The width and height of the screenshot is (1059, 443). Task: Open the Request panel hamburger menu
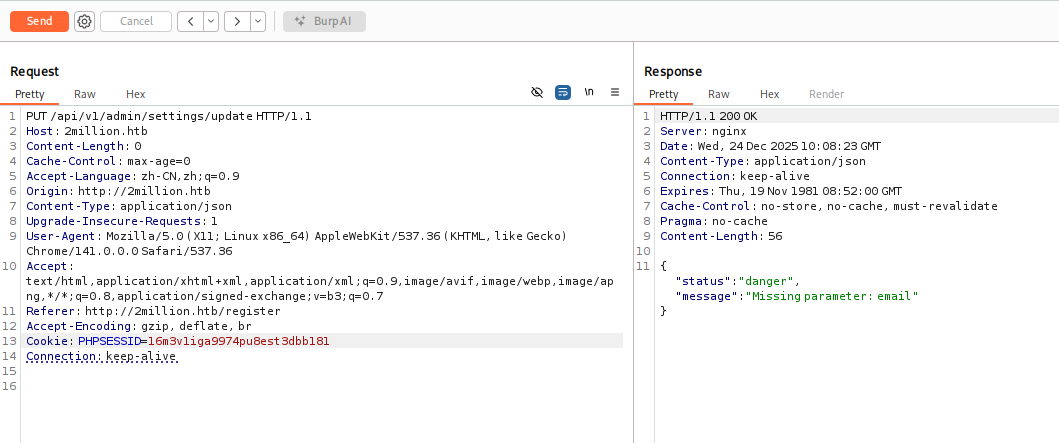(615, 92)
